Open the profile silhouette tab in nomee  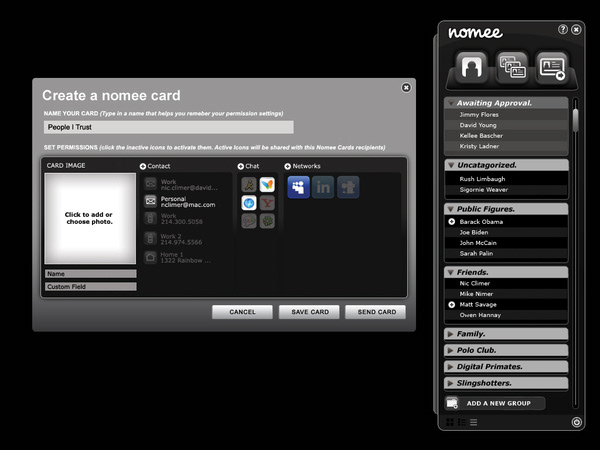tap(471, 67)
